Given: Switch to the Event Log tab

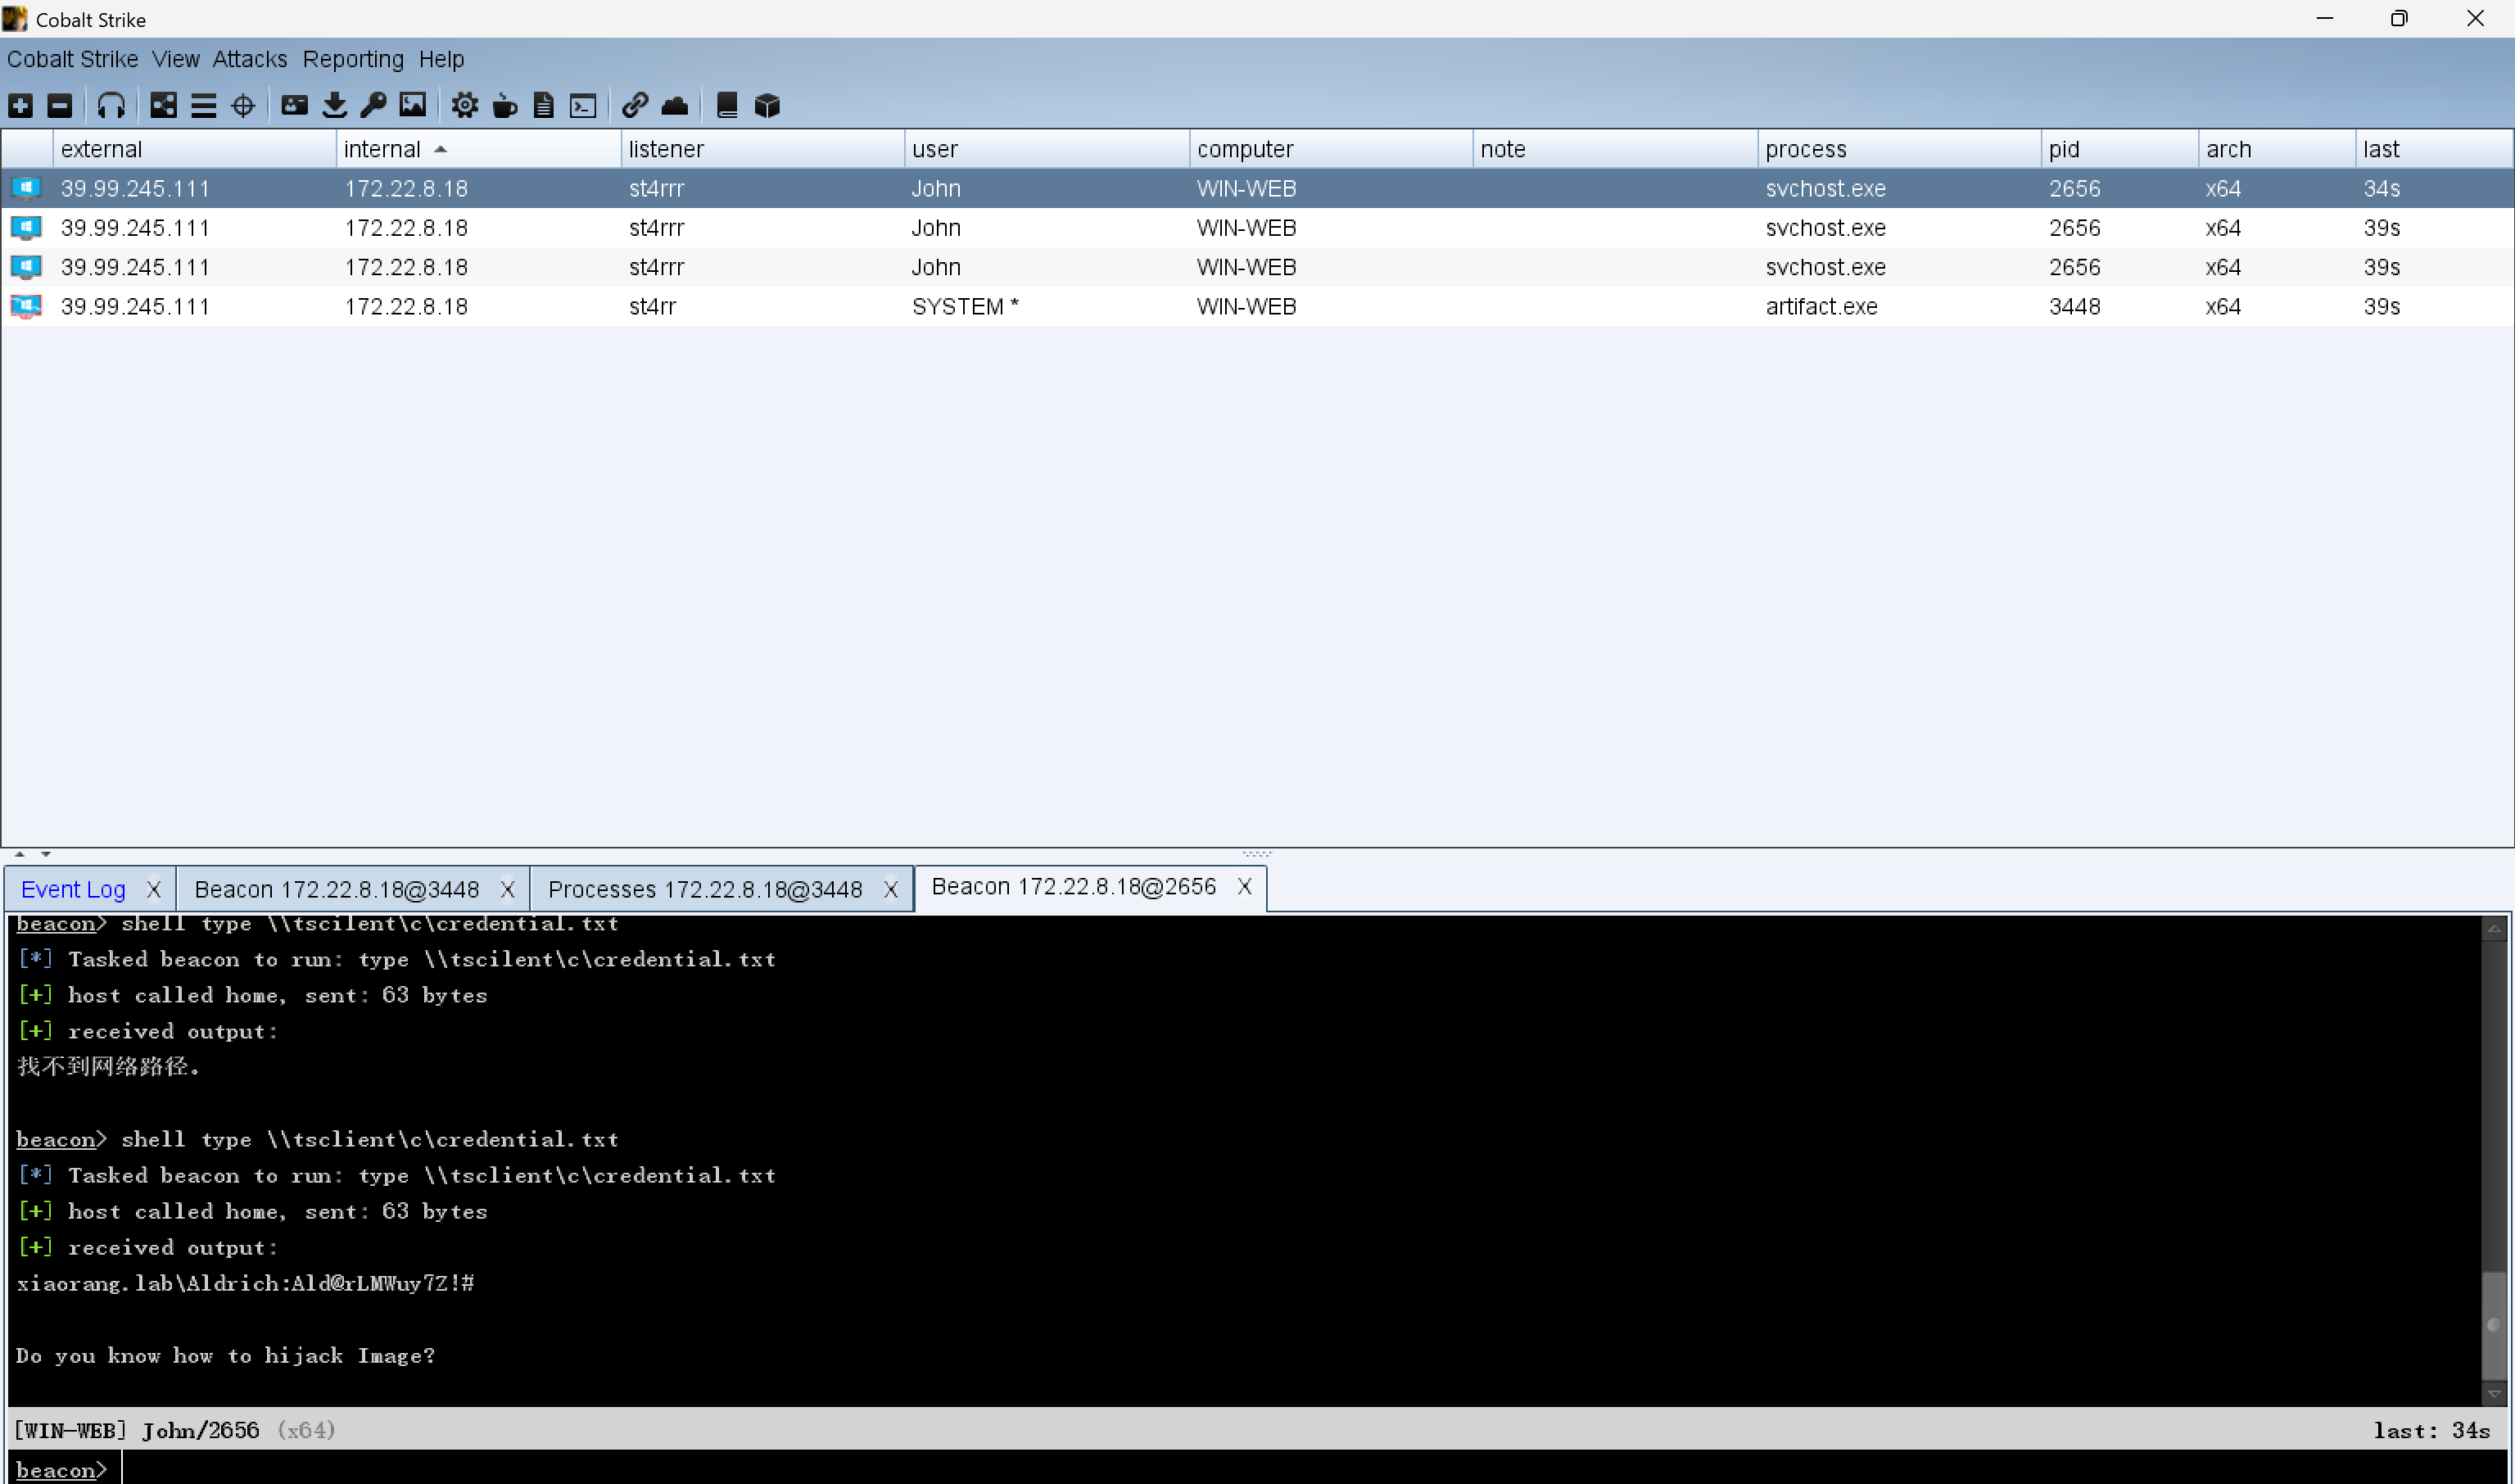Looking at the screenshot, I should point(73,889).
